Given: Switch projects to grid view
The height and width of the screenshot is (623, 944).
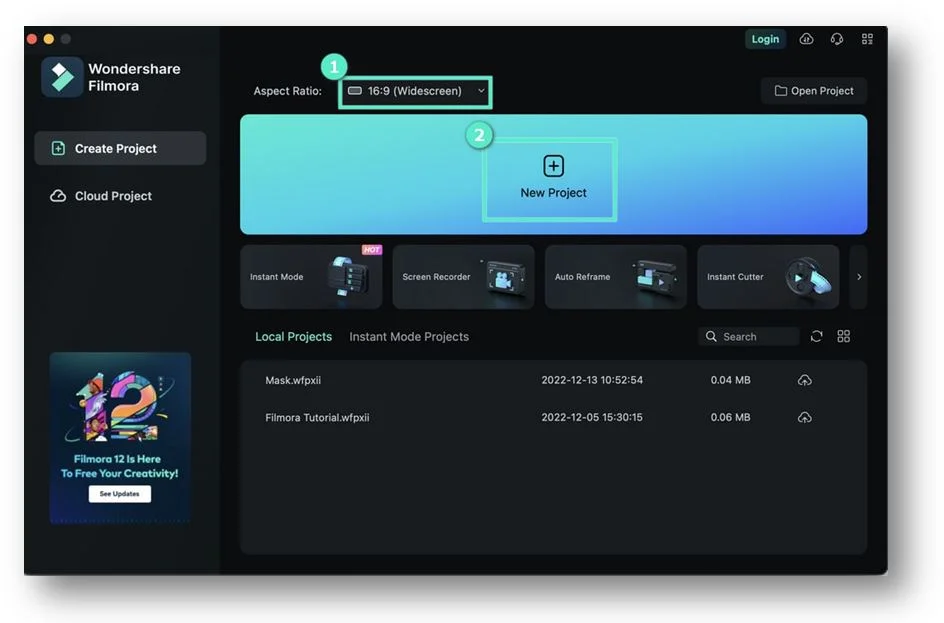Looking at the screenshot, I should point(843,336).
